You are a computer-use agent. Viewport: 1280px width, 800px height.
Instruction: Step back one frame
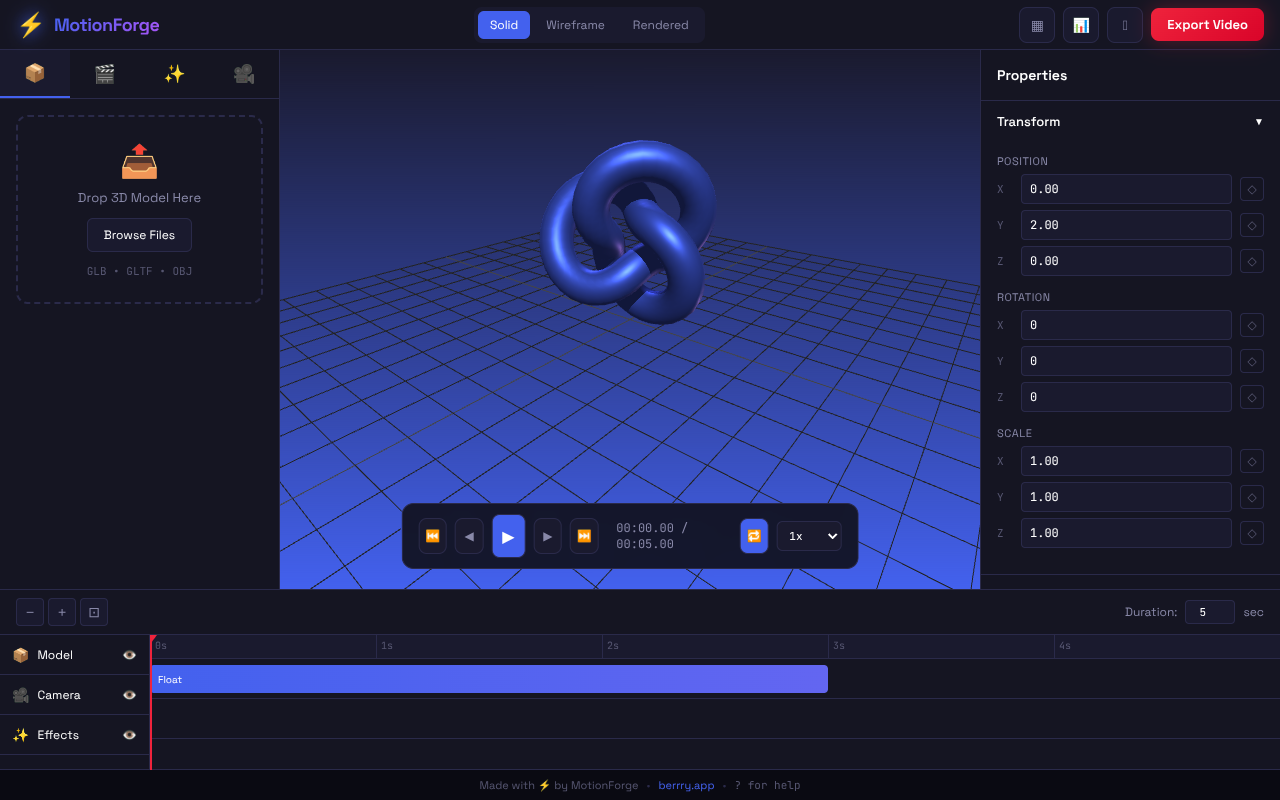[469, 536]
